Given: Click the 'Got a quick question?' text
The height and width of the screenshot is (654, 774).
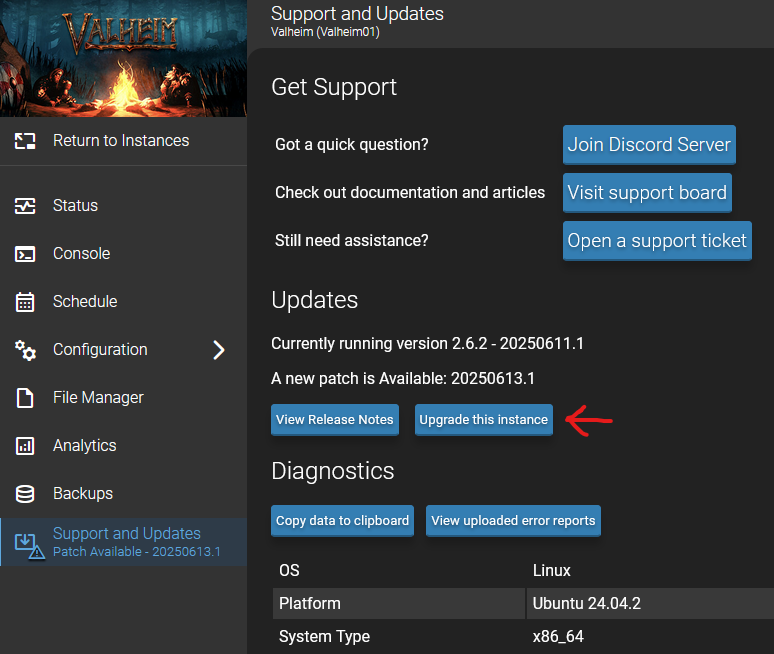Looking at the screenshot, I should point(351,145).
